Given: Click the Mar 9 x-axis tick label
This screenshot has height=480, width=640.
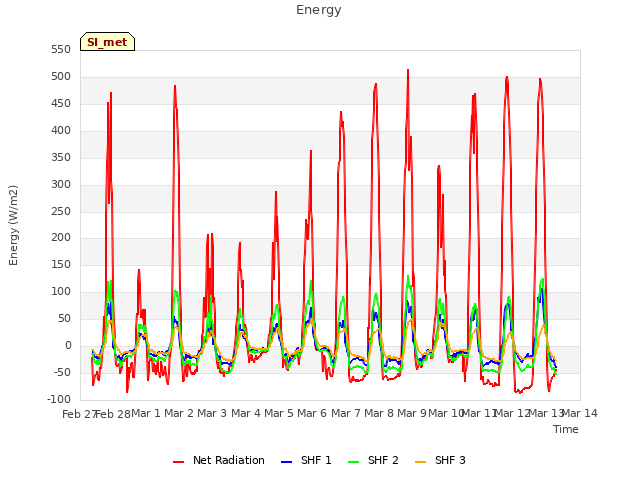Looking at the screenshot, I should point(412,413).
